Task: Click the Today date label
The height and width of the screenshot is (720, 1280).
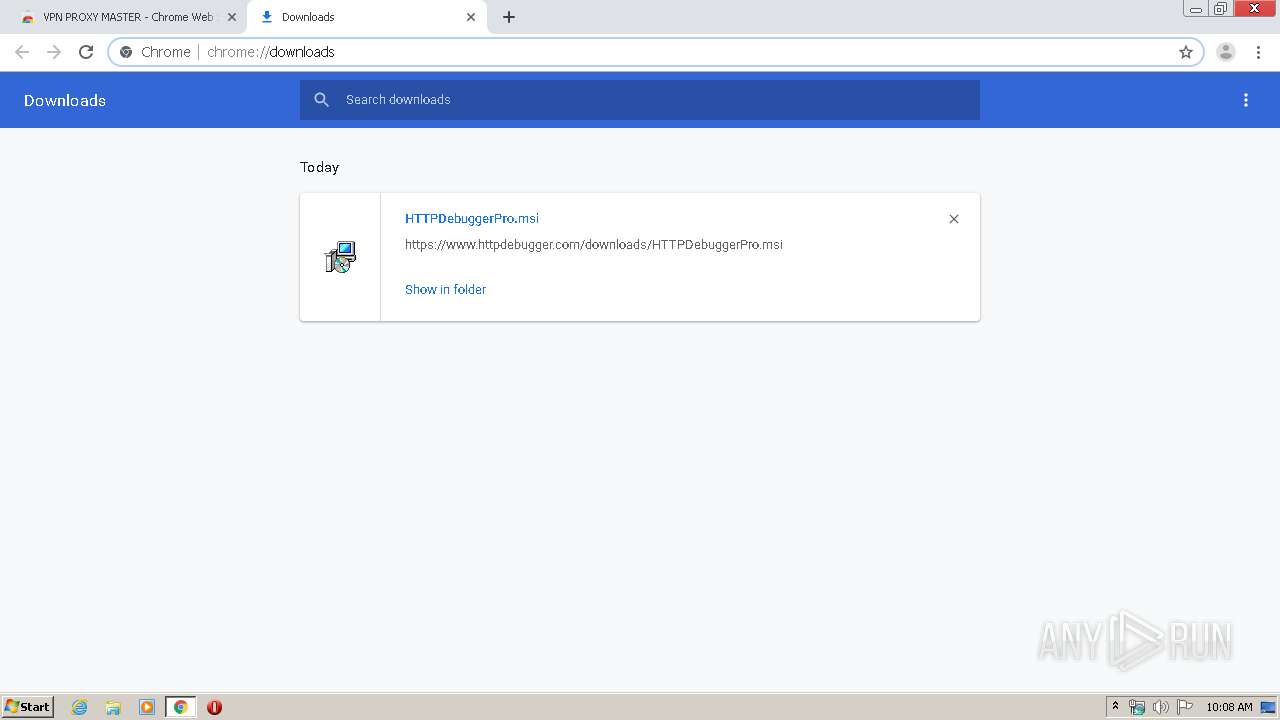Action: 319,167
